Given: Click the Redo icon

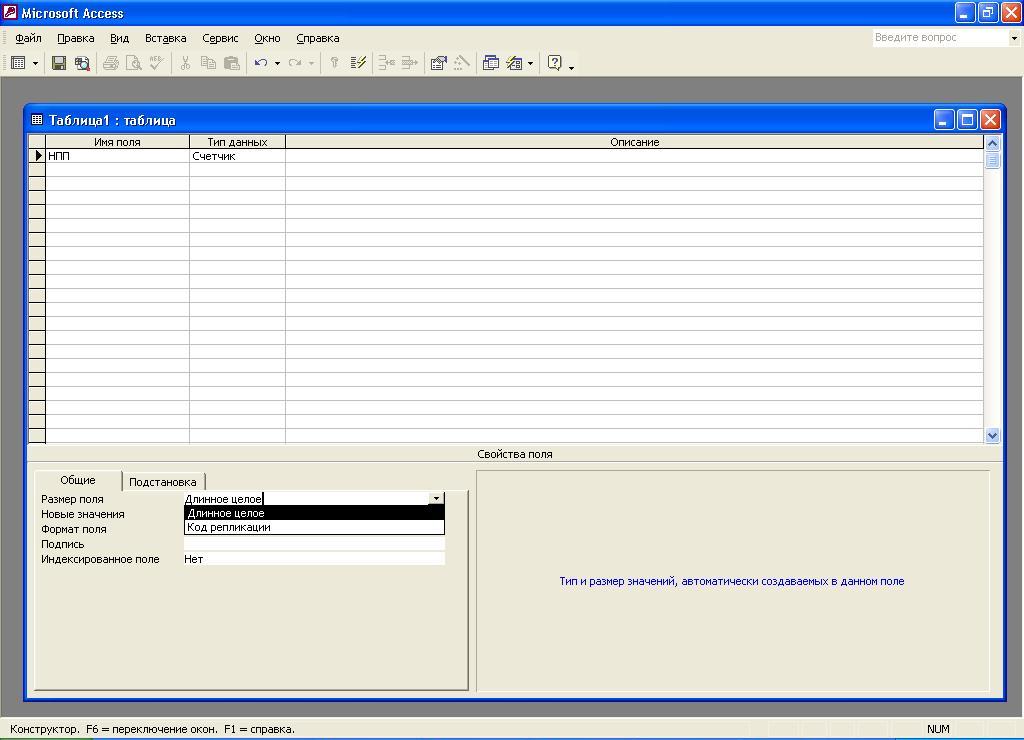Looking at the screenshot, I should (295, 63).
